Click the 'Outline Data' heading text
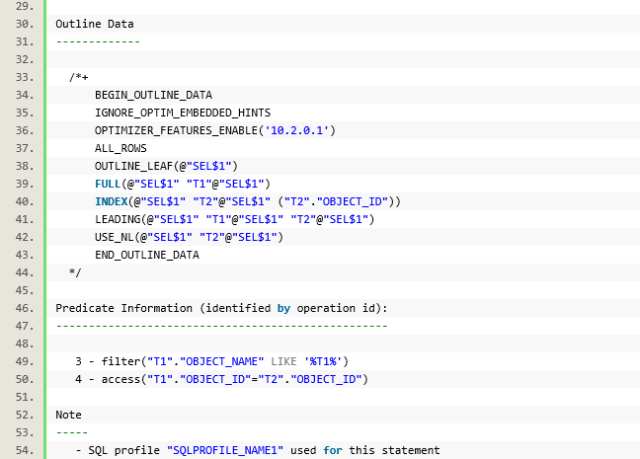Viewport: 640px width, 459px height. (x=94, y=23)
